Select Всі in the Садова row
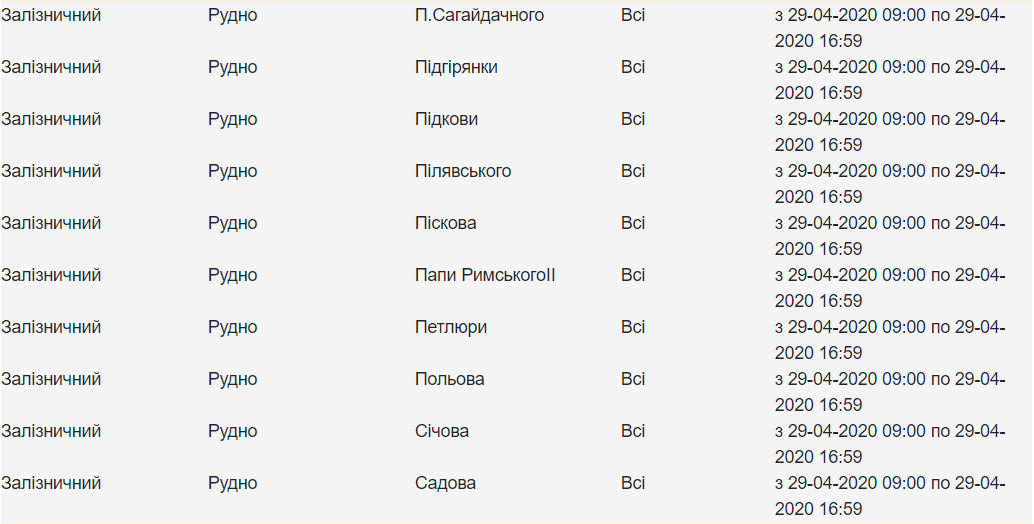Viewport: 1034px width, 524px height. [x=633, y=484]
